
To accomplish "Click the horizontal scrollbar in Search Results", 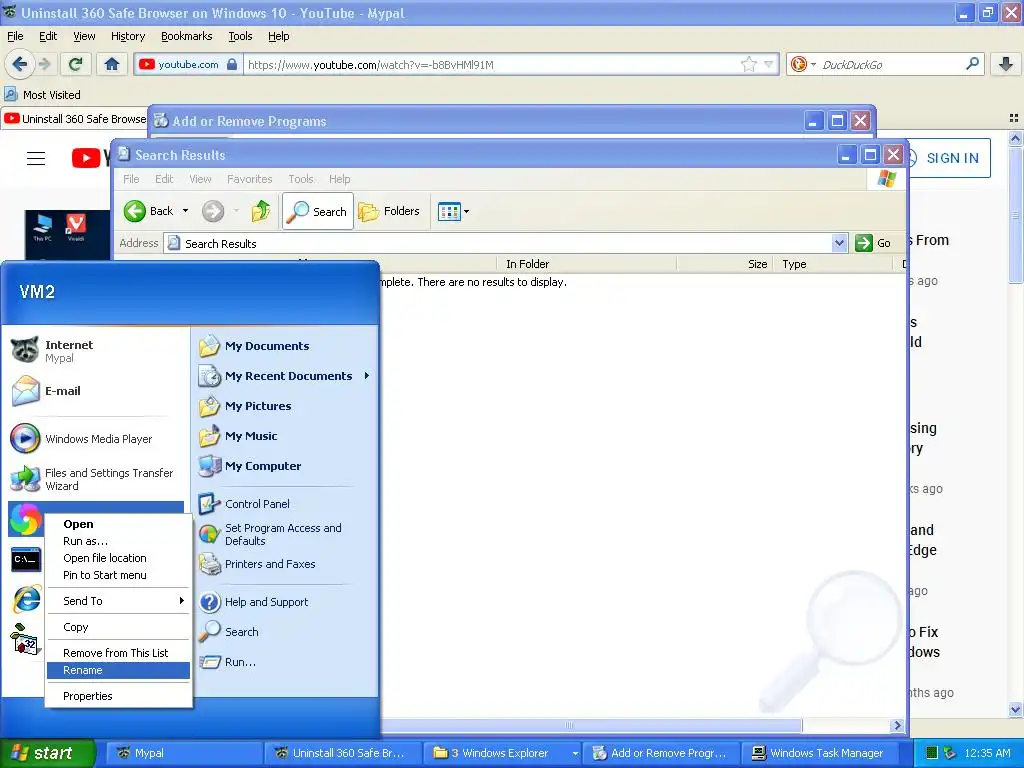I will pyautogui.click(x=591, y=726).
